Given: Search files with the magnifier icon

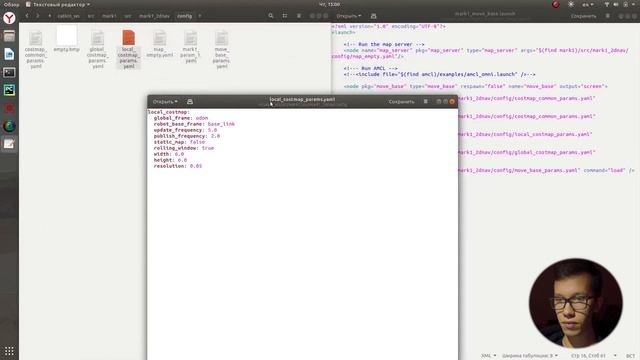Looking at the screenshot, I should tap(271, 16).
